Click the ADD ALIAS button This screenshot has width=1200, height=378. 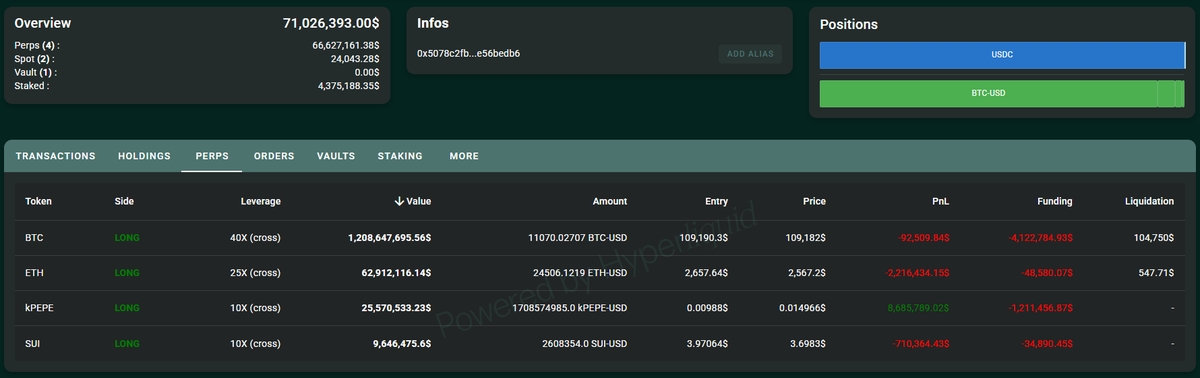pyautogui.click(x=750, y=54)
